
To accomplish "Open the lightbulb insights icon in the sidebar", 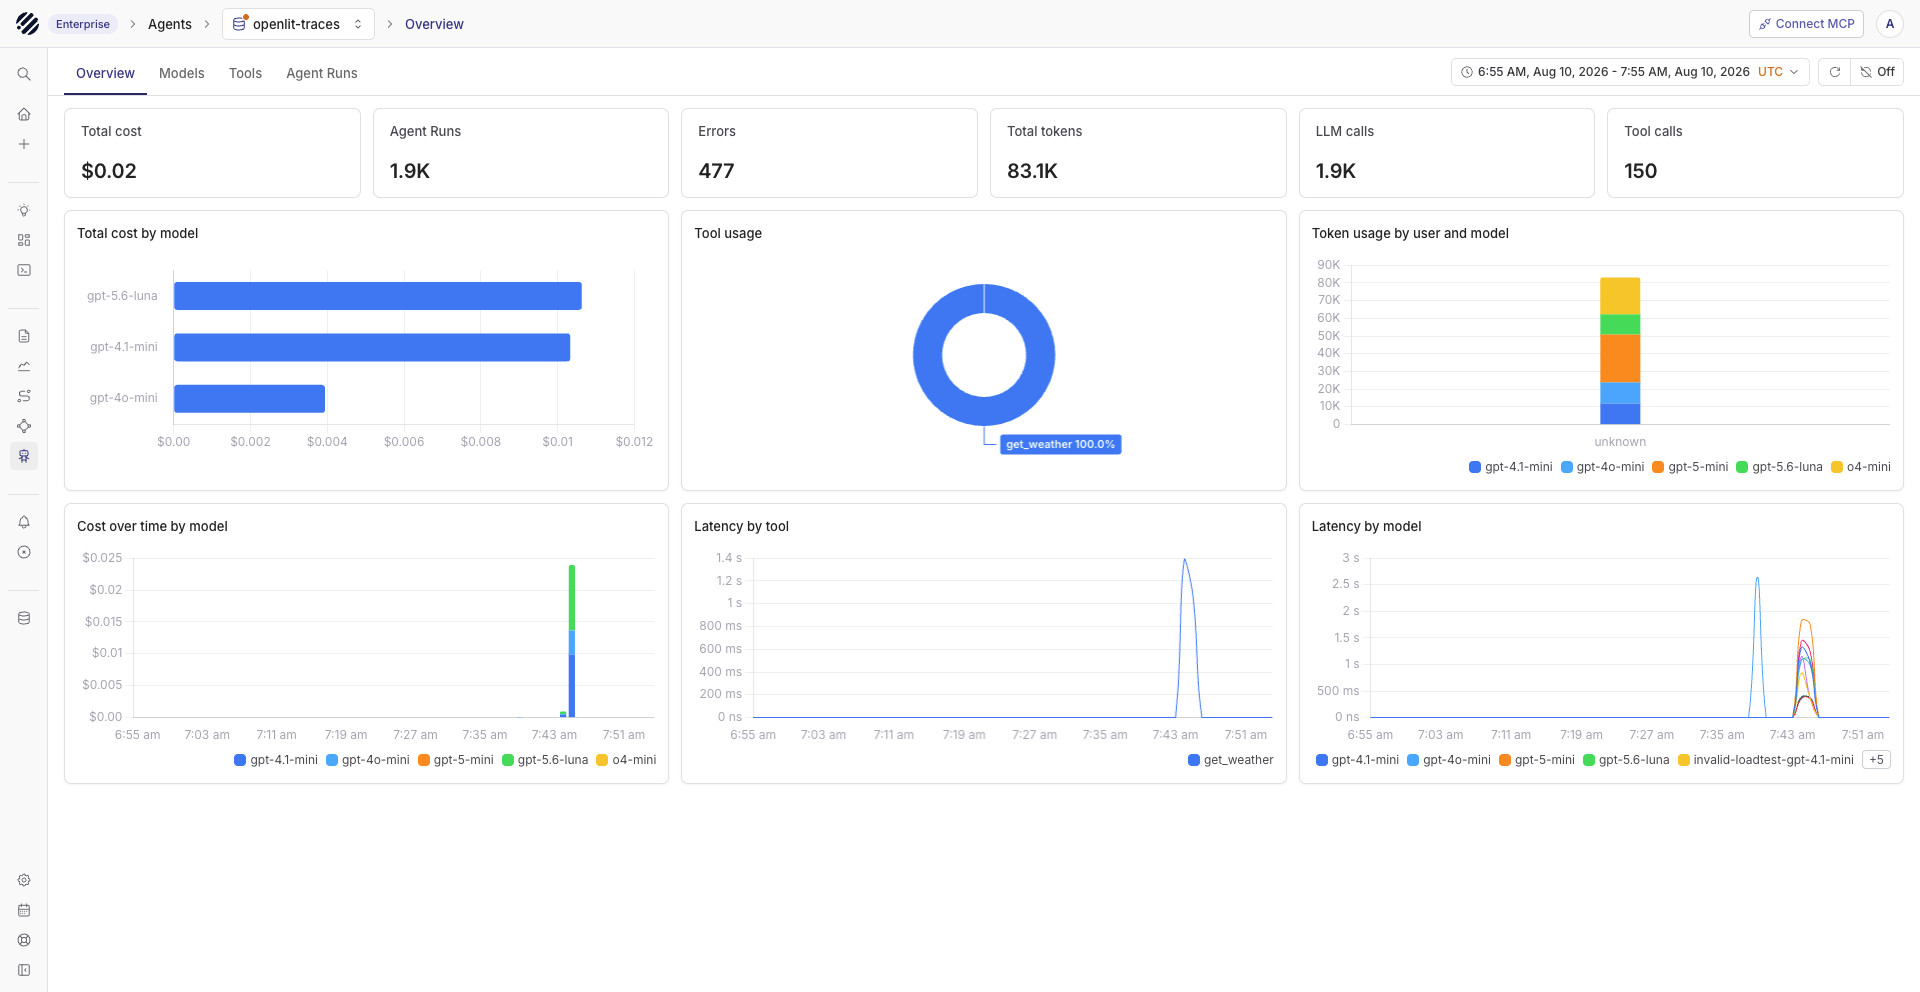I will 24,210.
